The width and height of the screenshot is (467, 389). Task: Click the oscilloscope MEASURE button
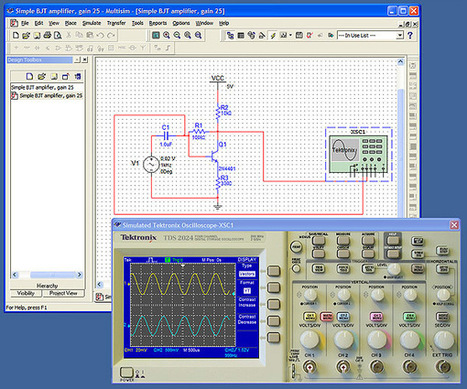[343, 240]
